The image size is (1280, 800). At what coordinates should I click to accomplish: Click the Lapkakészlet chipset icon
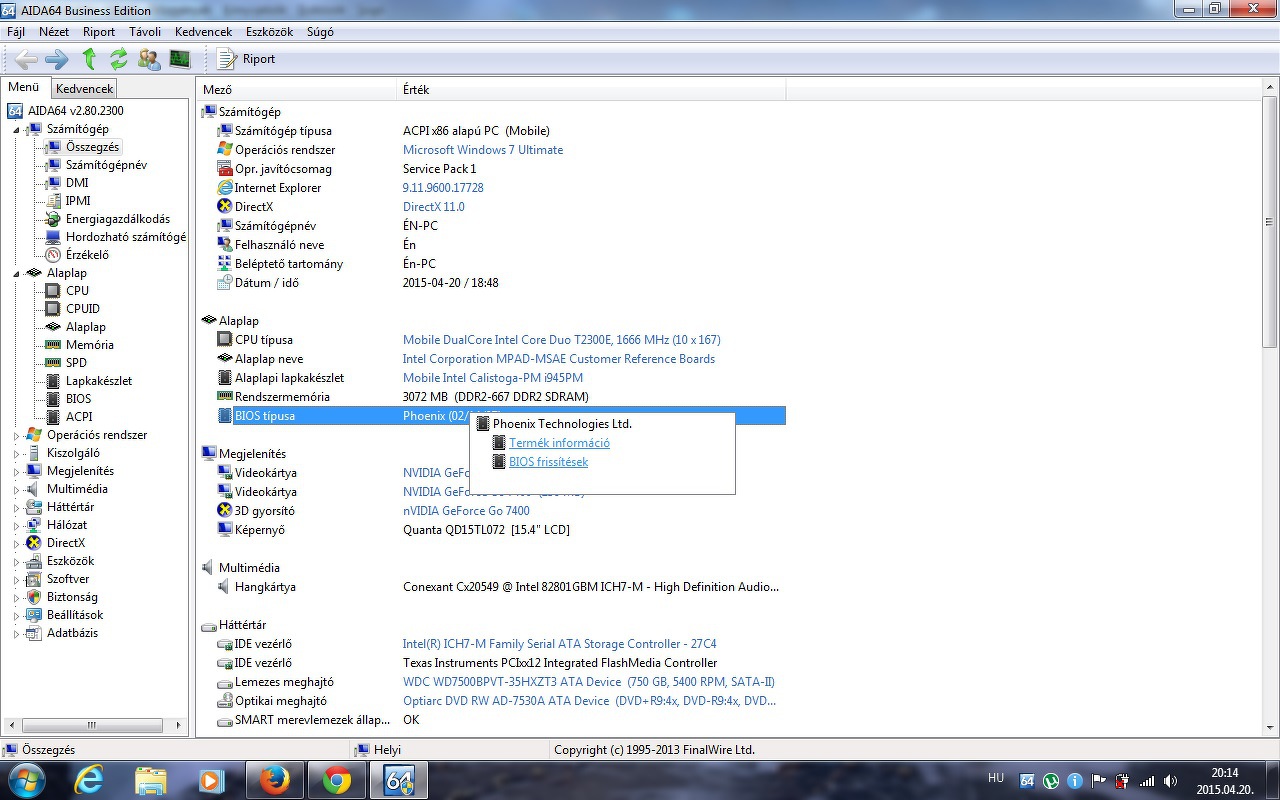coord(54,381)
